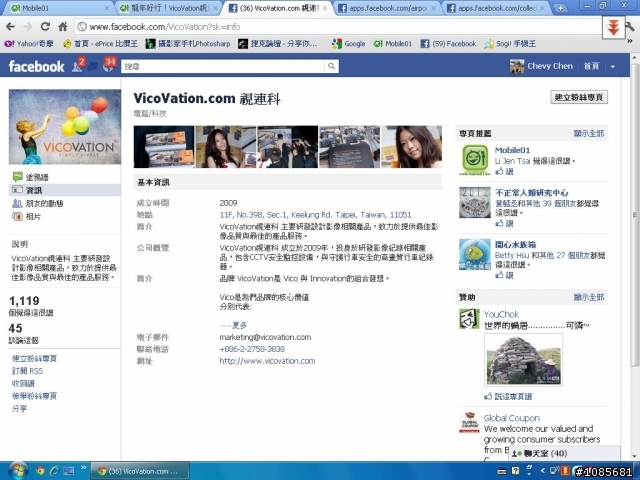Click the 訂閱 RSS link

coord(27,371)
